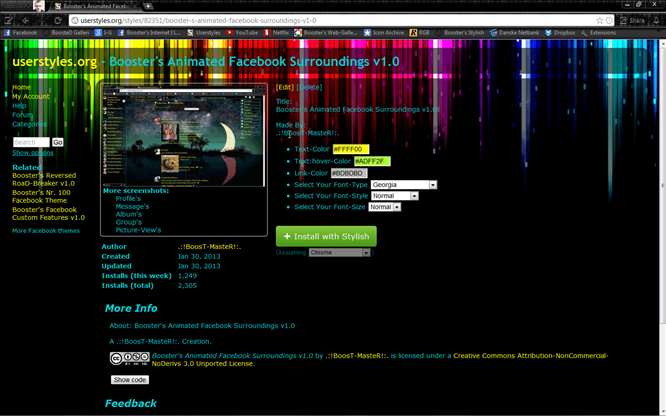Click the sidebar search field

point(31,142)
